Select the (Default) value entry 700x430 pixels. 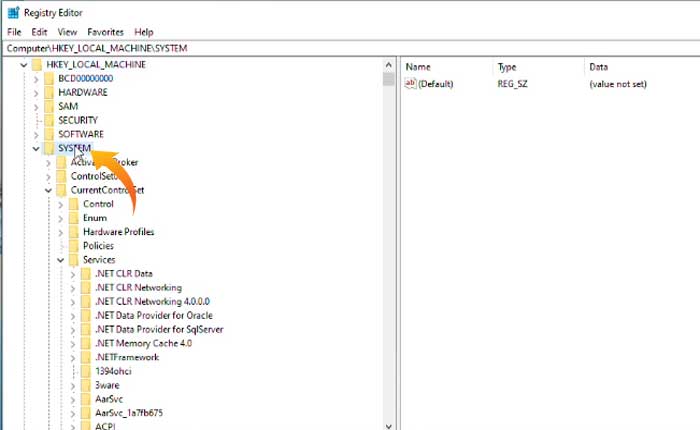point(436,84)
